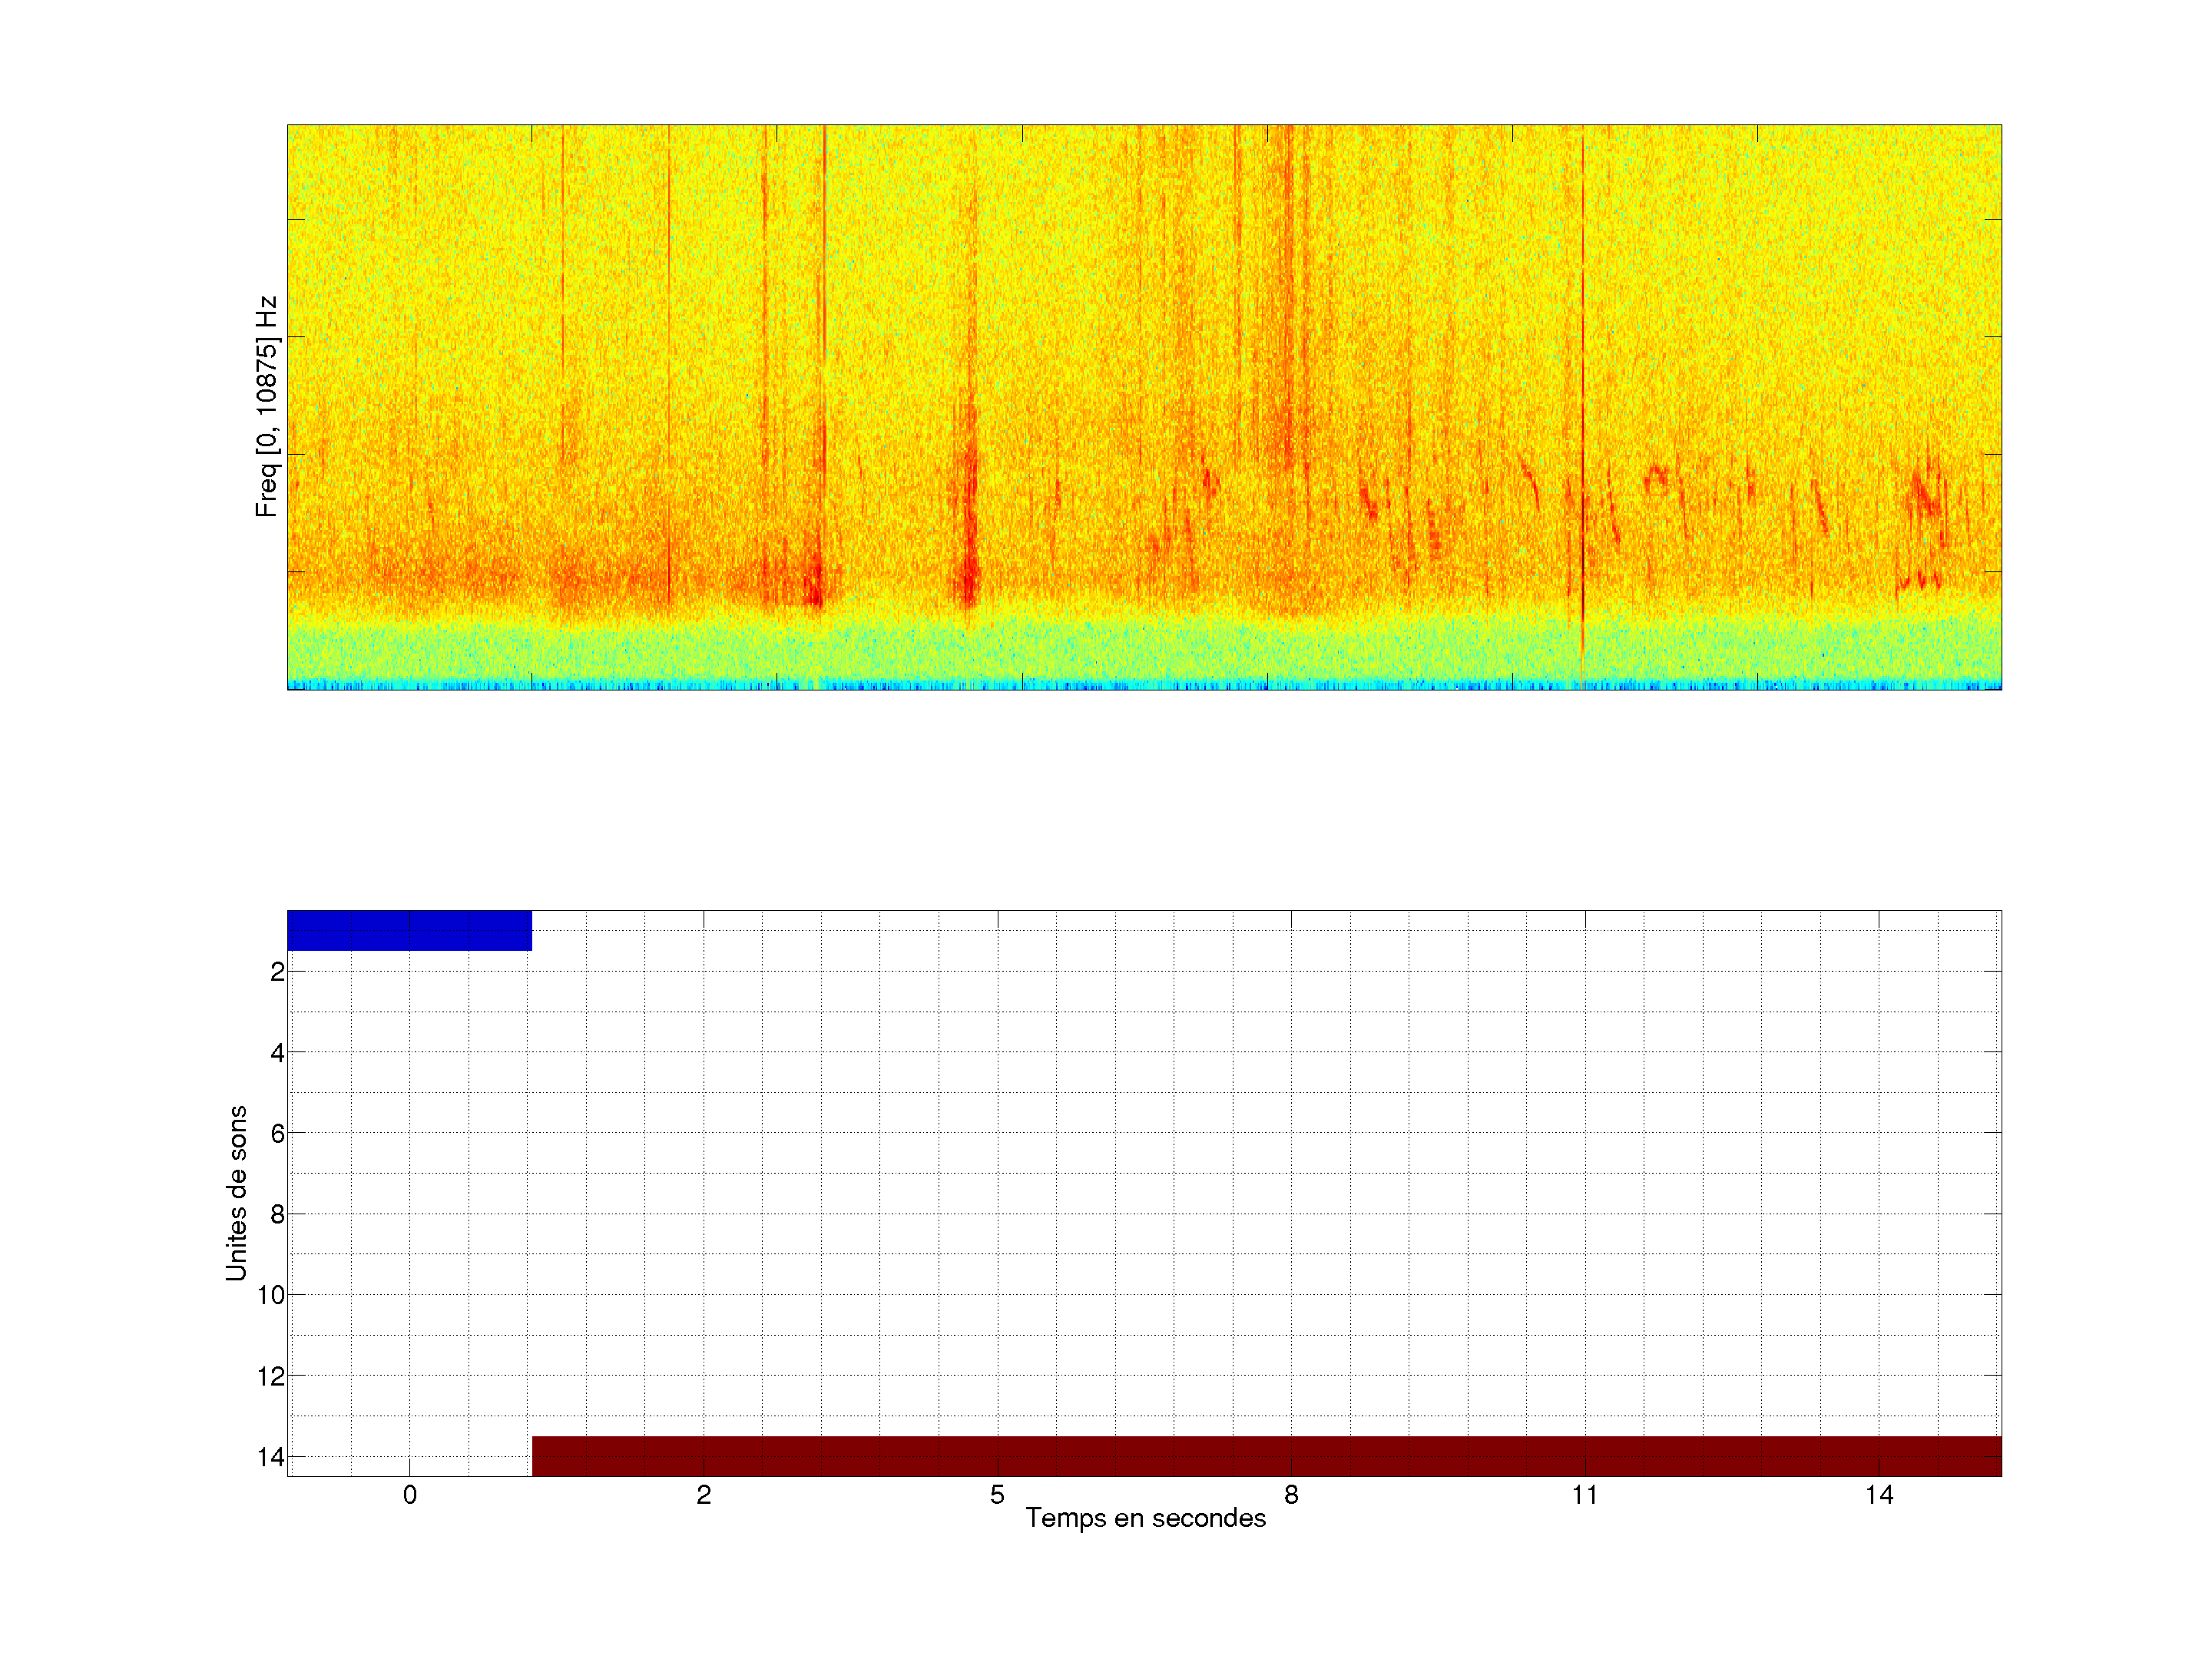Click y-axis tick label 4
This screenshot has height=1659, width=2212.
pos(277,1053)
